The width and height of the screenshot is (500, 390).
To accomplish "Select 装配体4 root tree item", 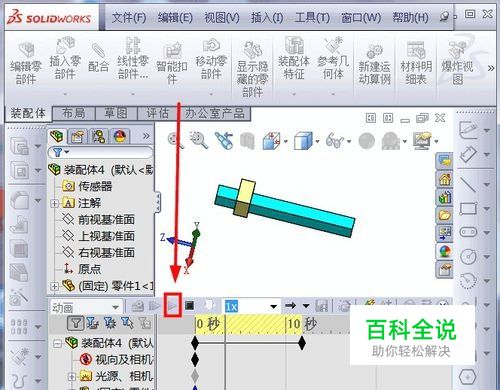I will pos(101,170).
